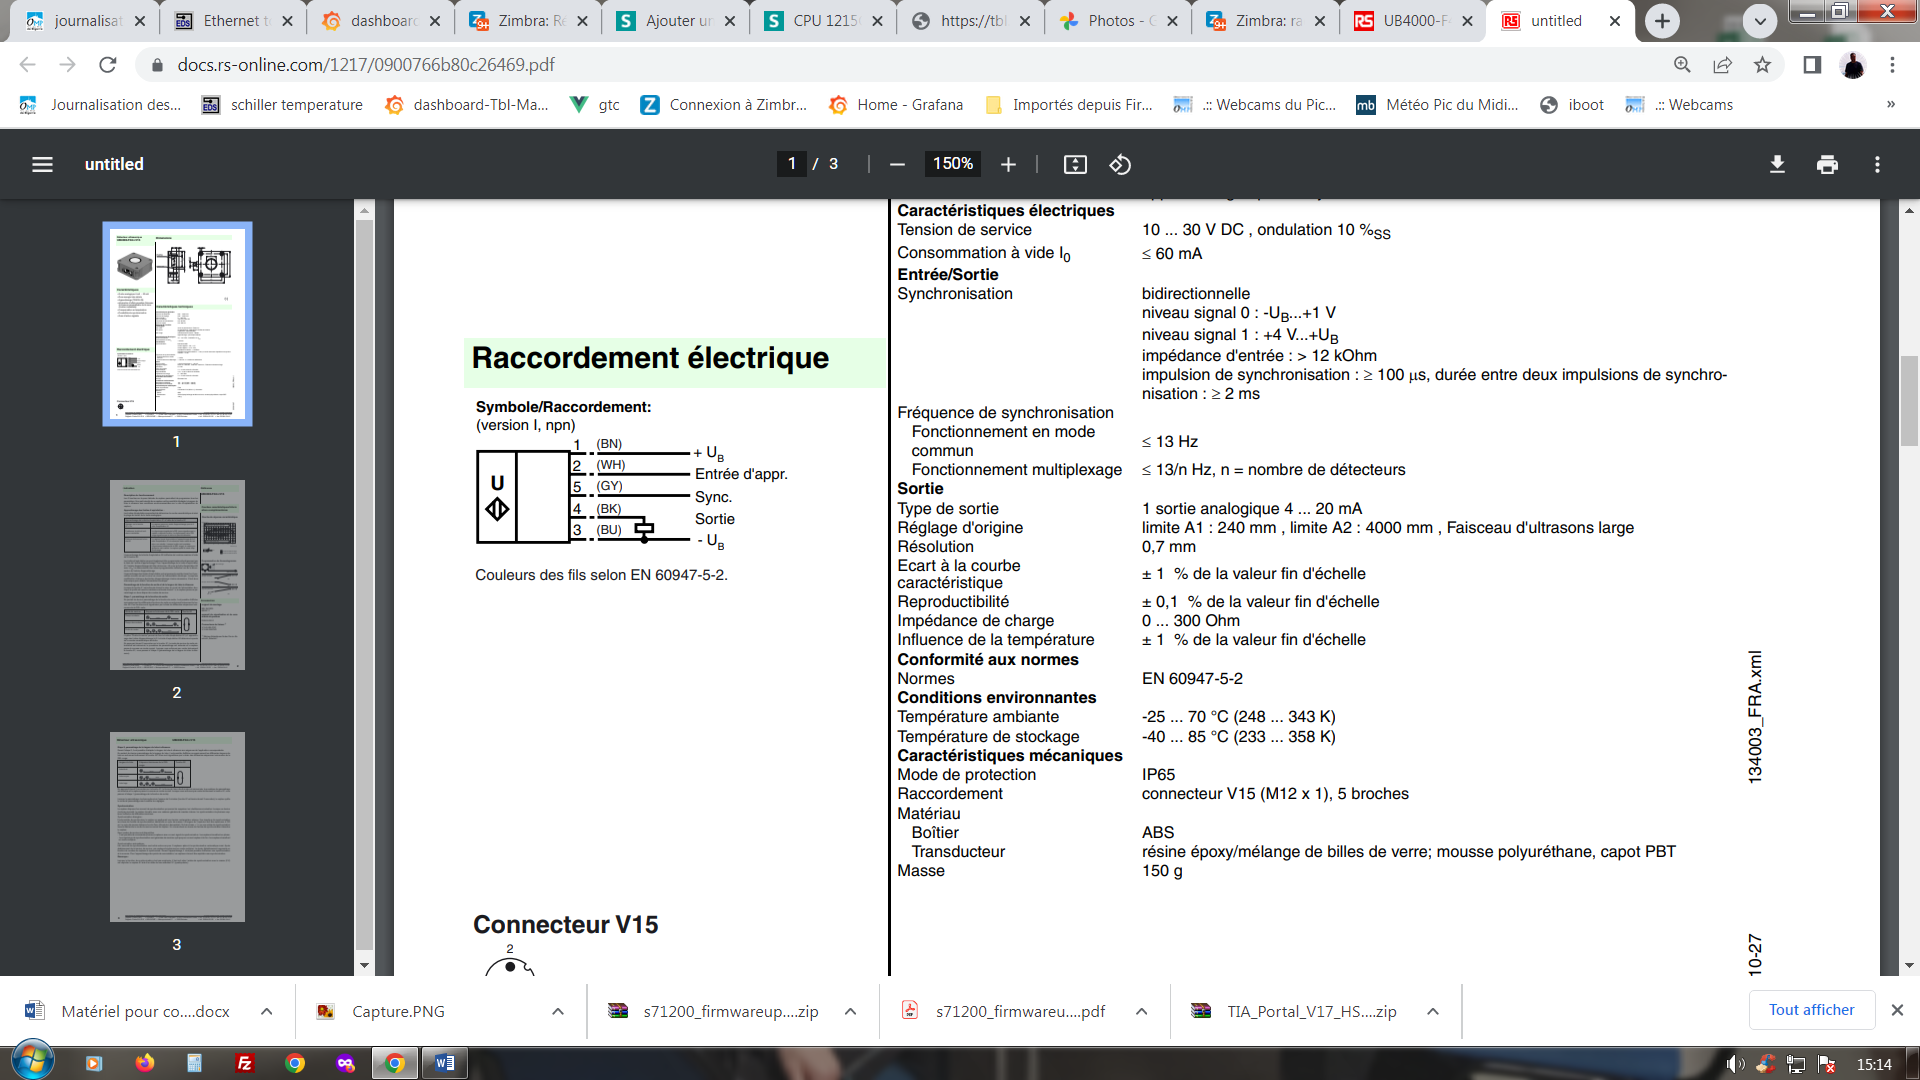This screenshot has height=1080, width=1920.
Task: Click the PDF zoom in plus button
Action: 1008,164
